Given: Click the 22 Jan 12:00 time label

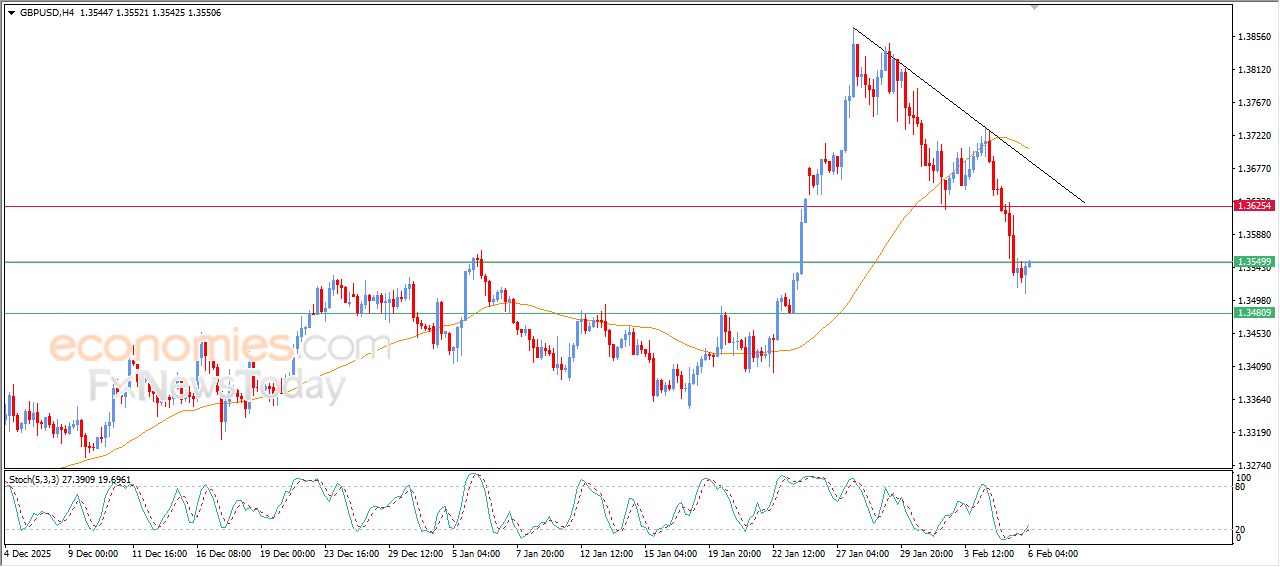Looking at the screenshot, I should (796, 553).
